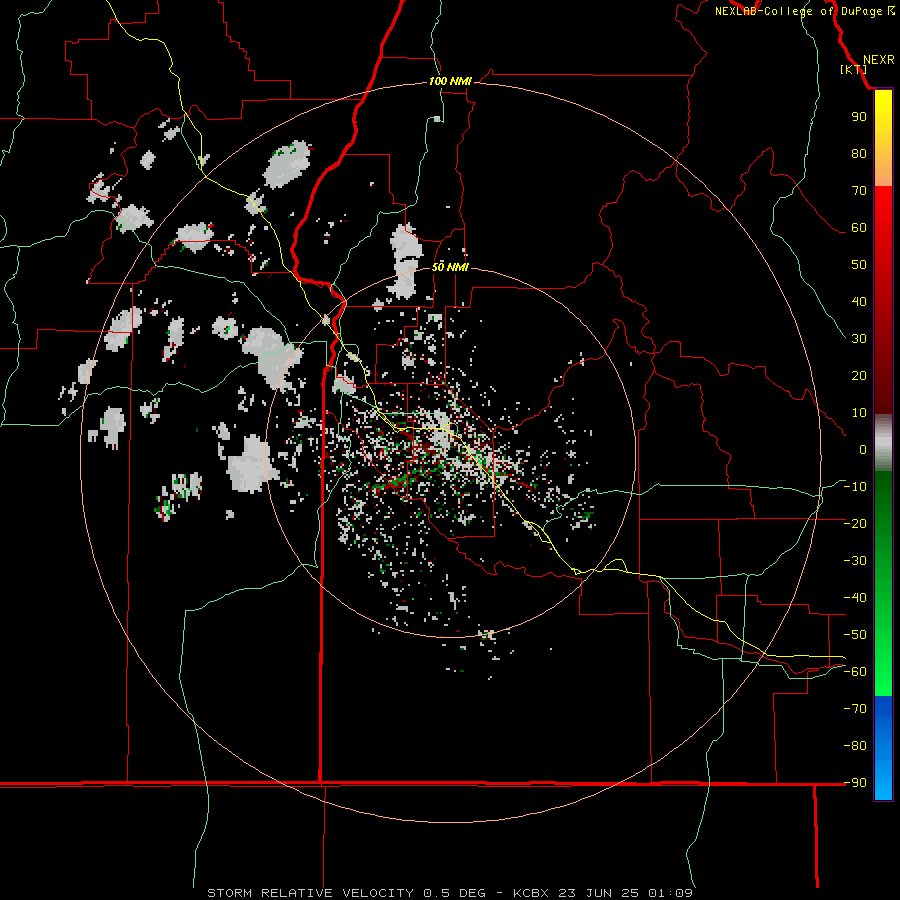Click the 0 value on the velocity scale
The height and width of the screenshot is (900, 900).
click(863, 450)
